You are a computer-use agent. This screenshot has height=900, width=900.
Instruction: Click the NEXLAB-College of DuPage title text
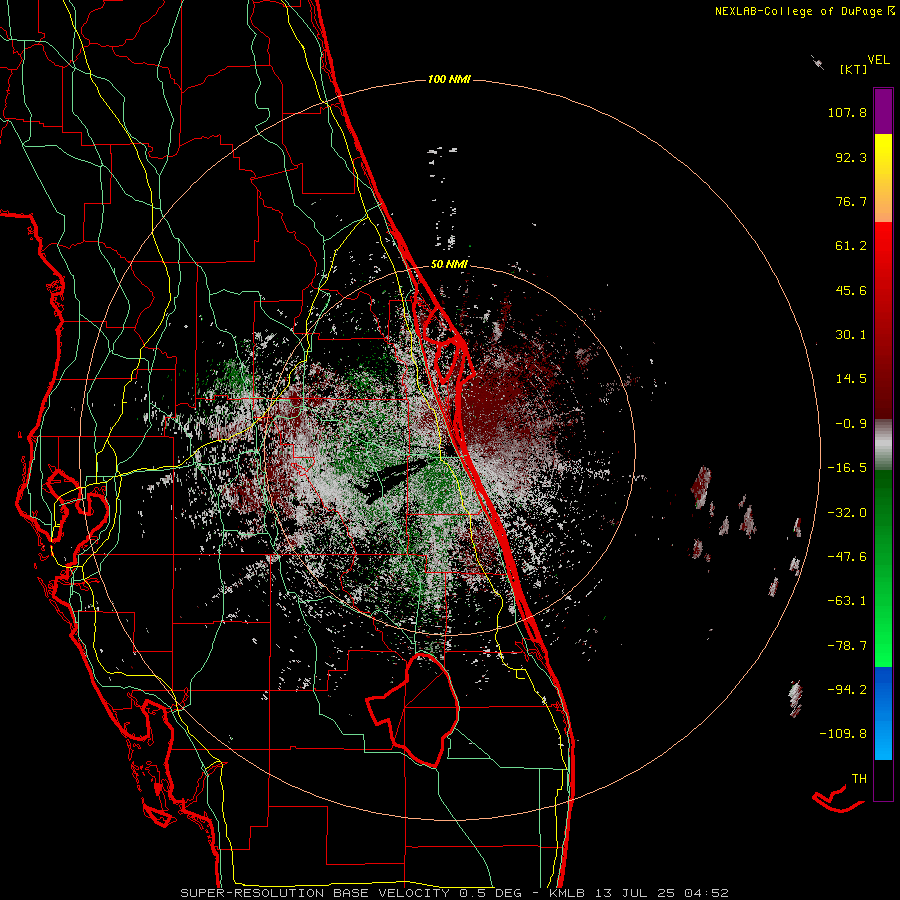tap(799, 11)
